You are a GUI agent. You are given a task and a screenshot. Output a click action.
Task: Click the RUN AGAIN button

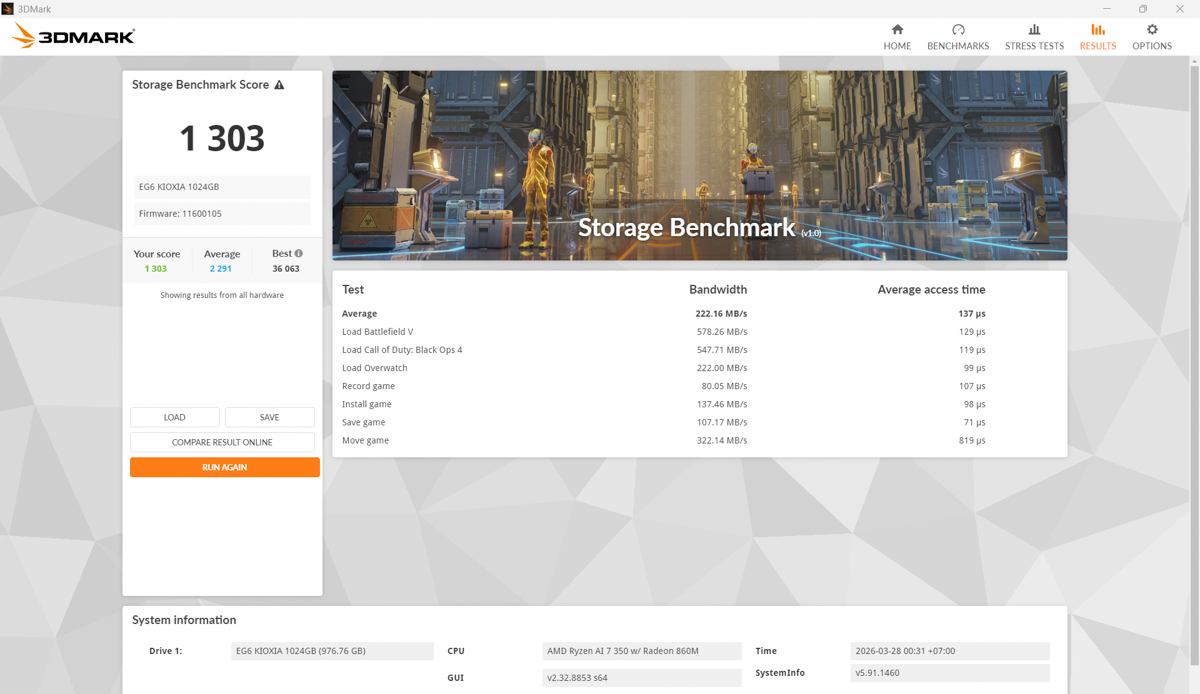point(224,467)
